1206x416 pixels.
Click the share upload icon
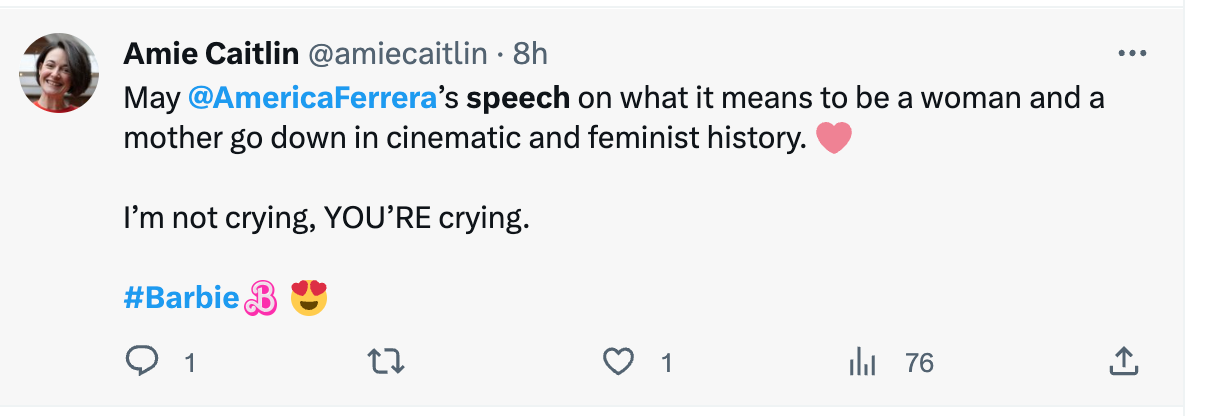[1123, 361]
